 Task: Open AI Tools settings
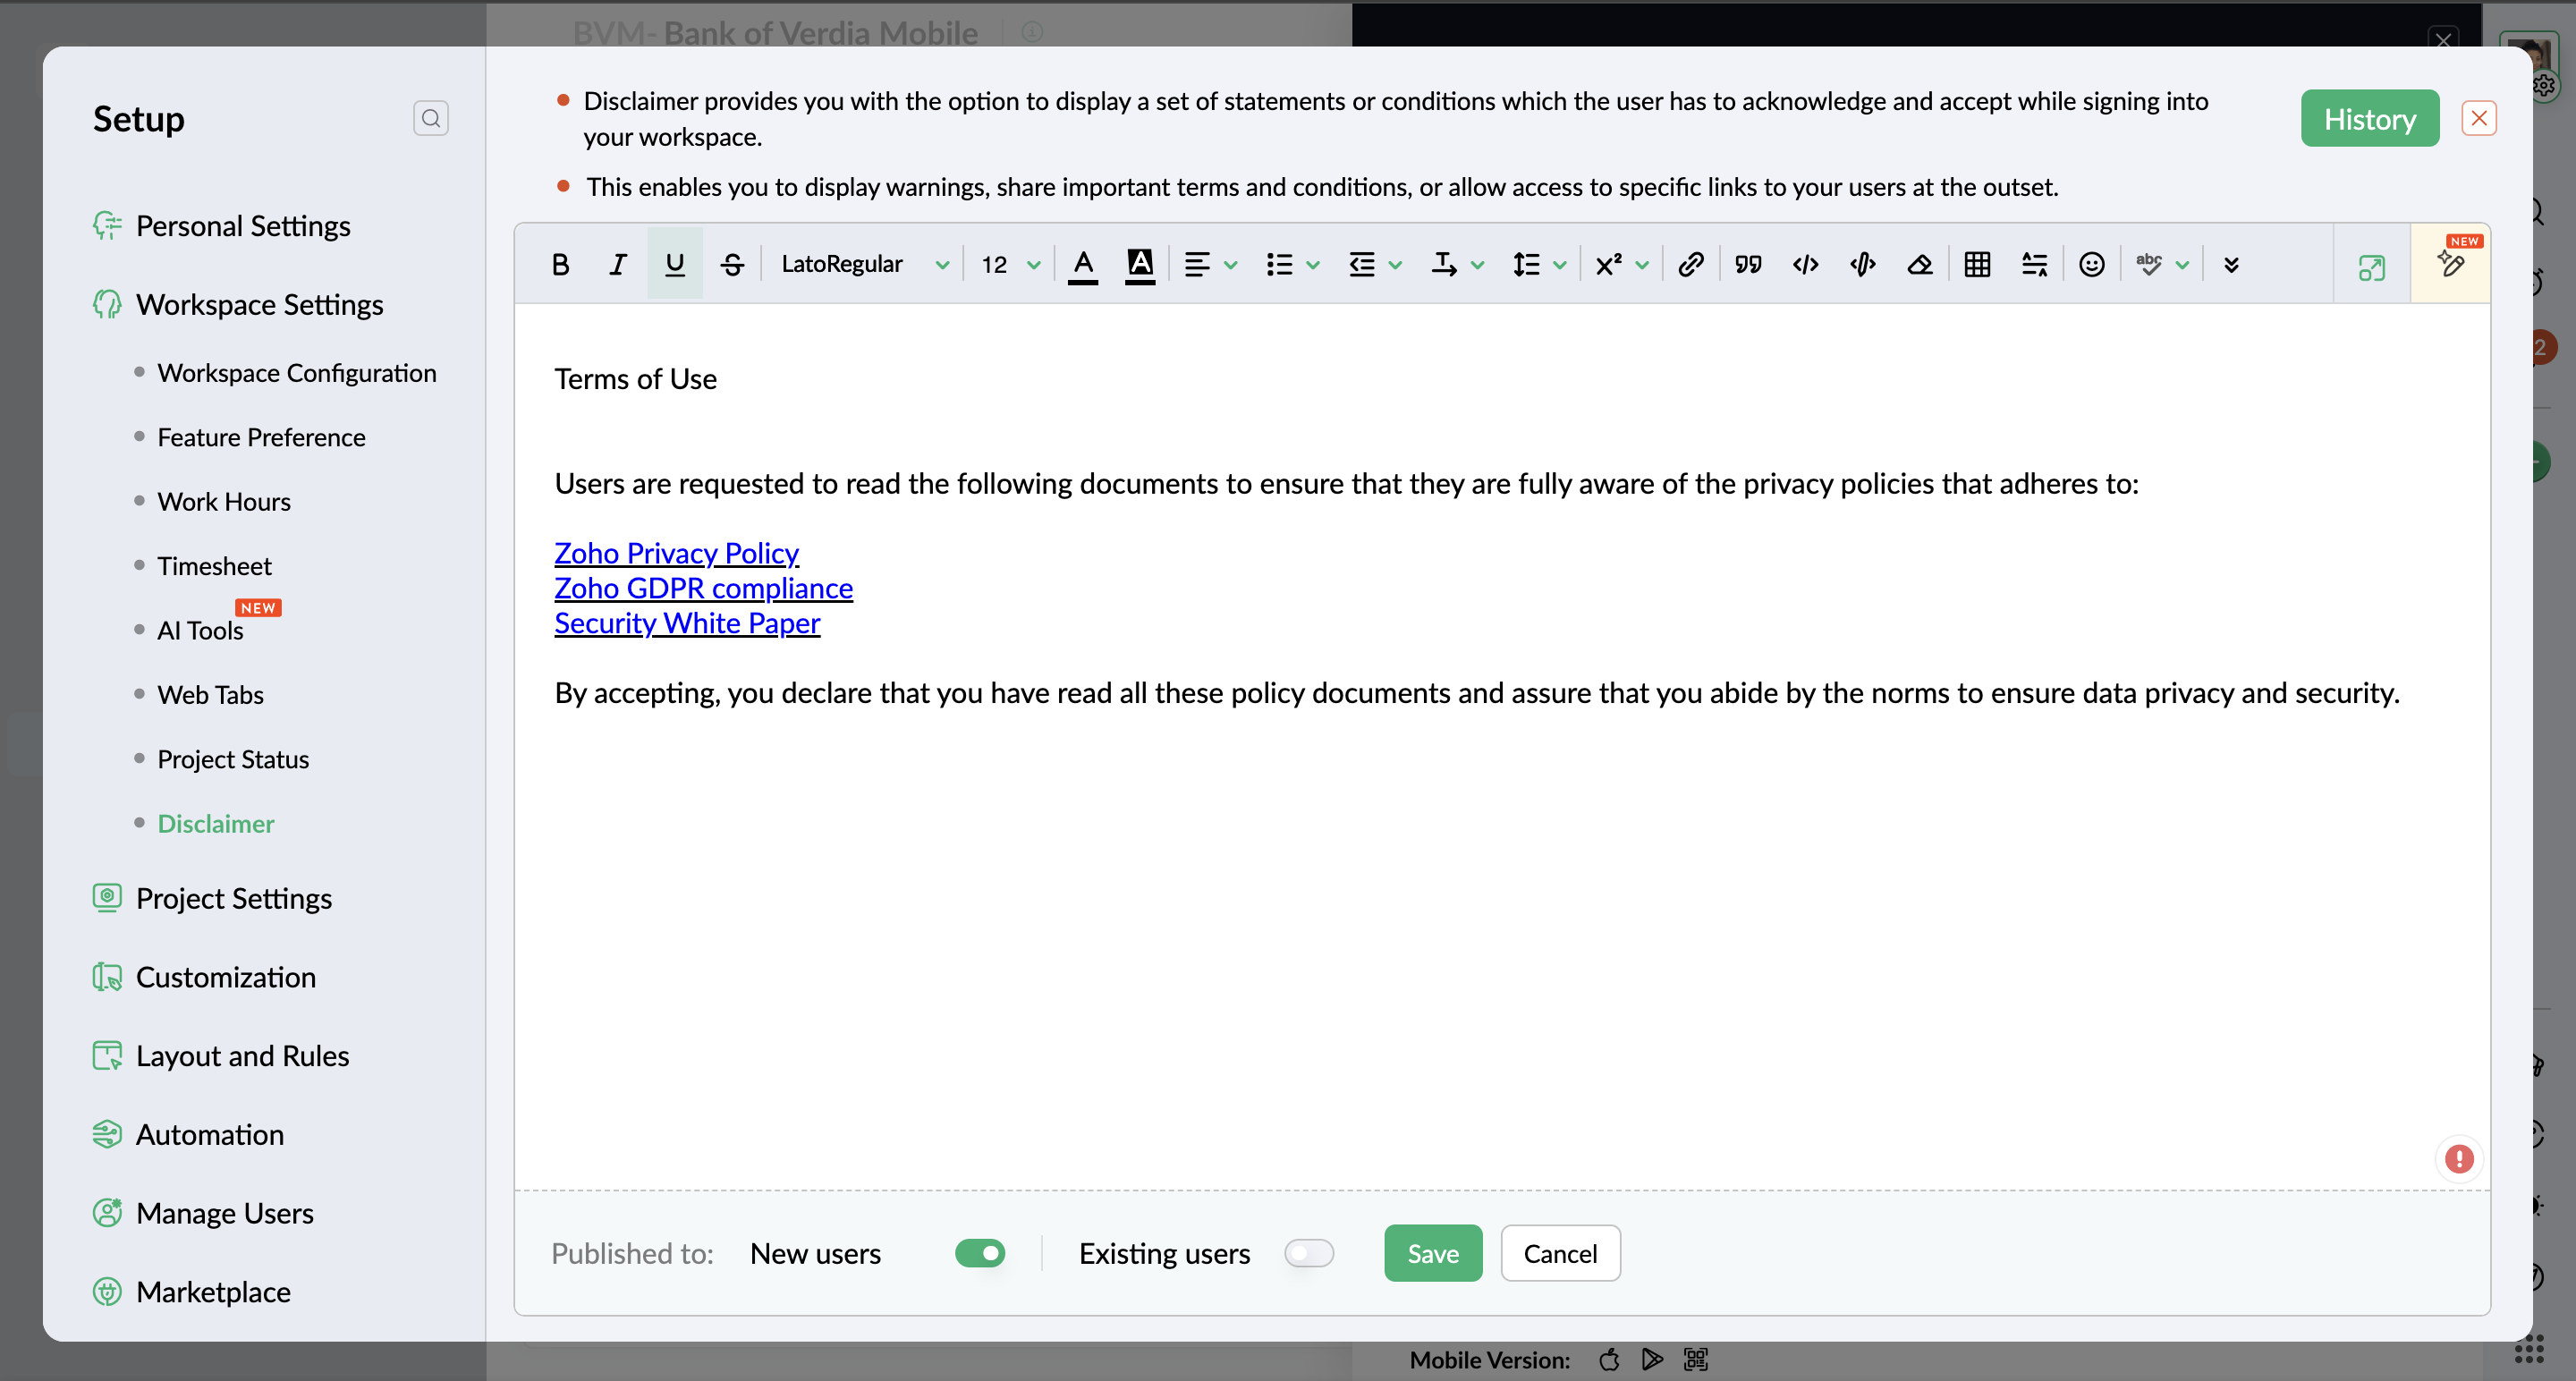[200, 630]
